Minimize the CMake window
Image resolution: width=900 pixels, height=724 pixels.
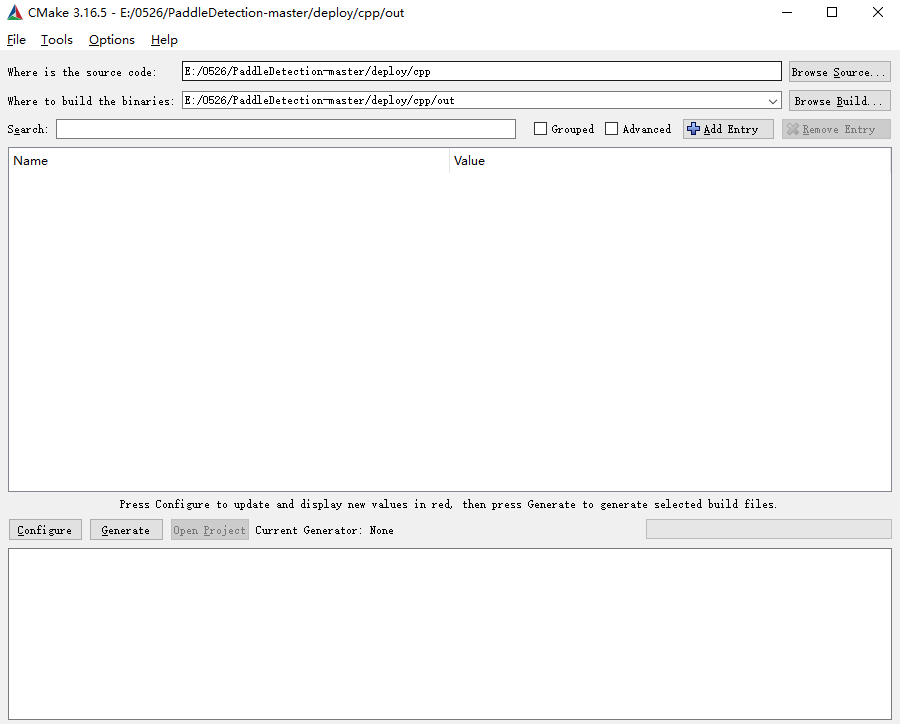click(787, 13)
